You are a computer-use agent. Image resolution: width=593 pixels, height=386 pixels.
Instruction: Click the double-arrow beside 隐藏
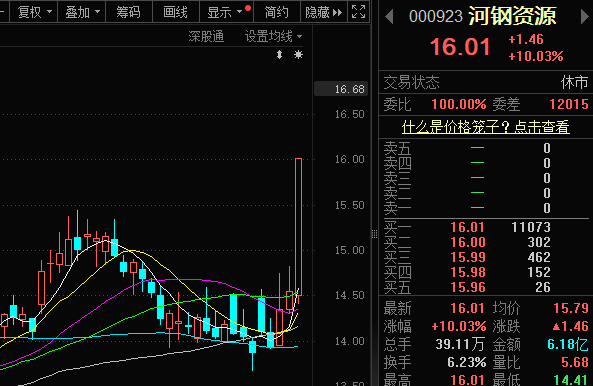[337, 12]
